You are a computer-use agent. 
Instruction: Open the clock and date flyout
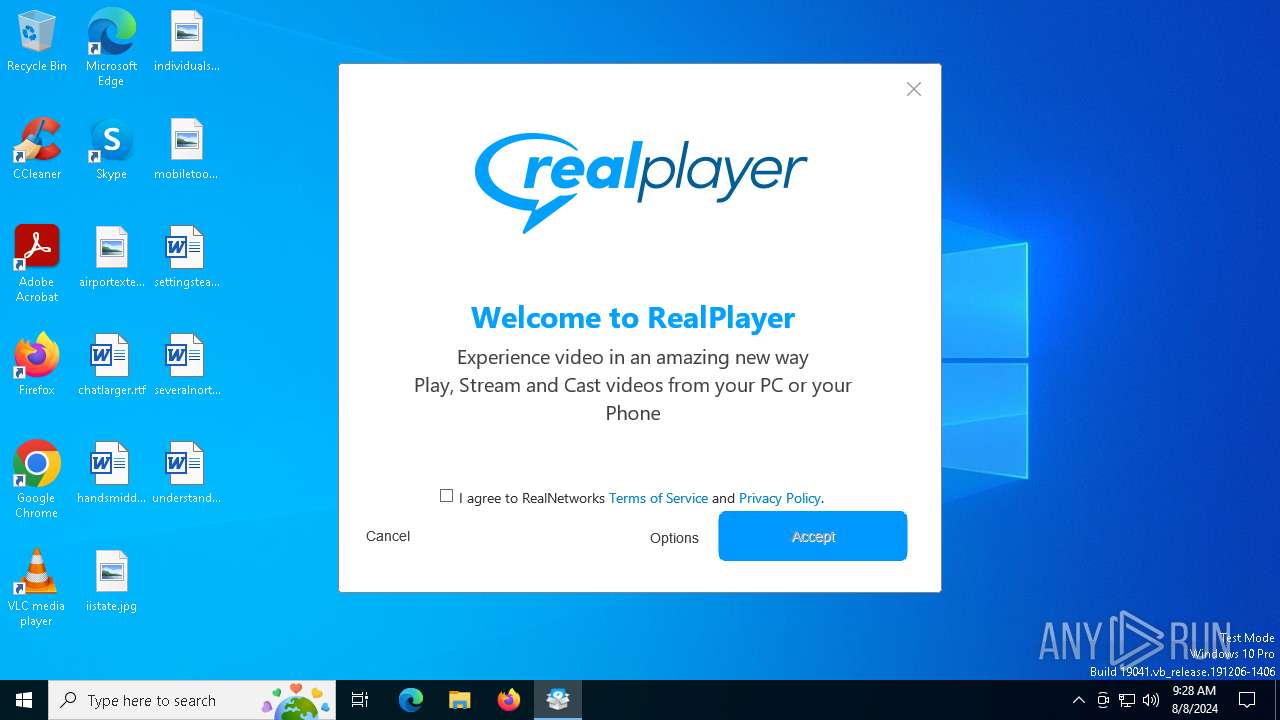point(1194,700)
